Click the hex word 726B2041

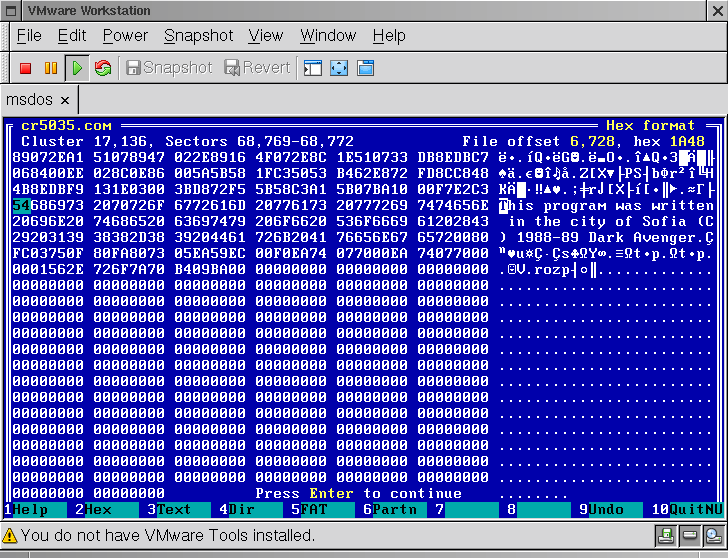click(291, 237)
